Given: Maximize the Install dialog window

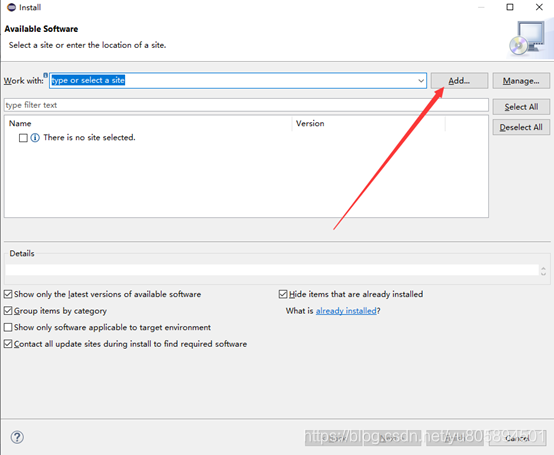Looking at the screenshot, I should click(x=510, y=7).
